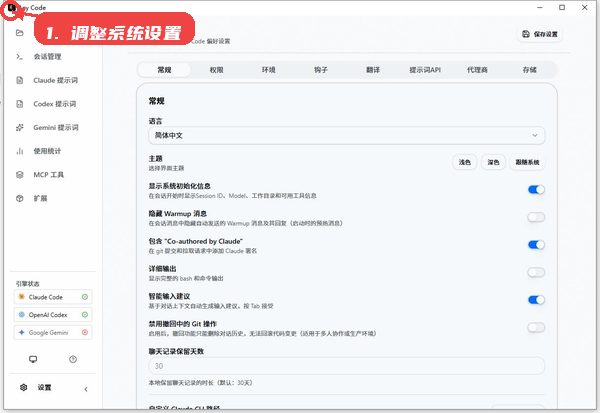600x413 pixels.
Task: Click the terminal icon beside 会话管理
Action: 20,57
